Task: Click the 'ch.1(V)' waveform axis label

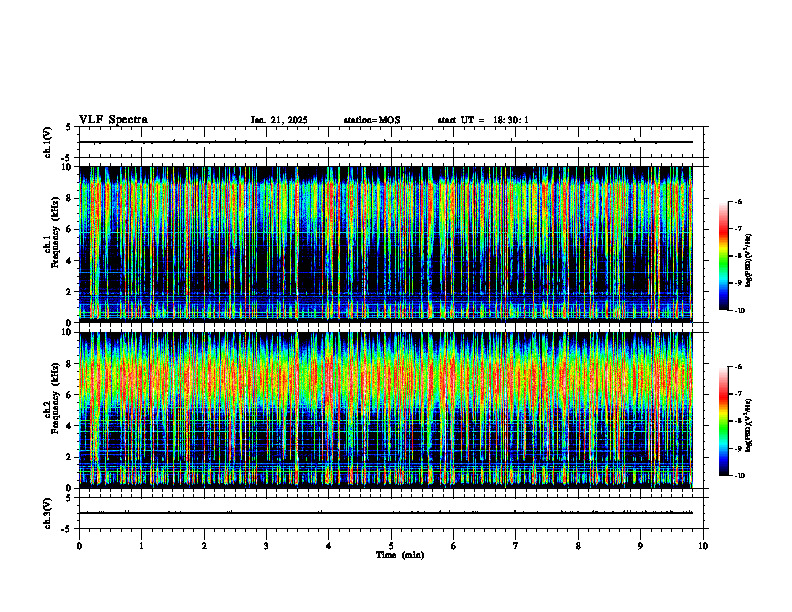Action: click(48, 142)
